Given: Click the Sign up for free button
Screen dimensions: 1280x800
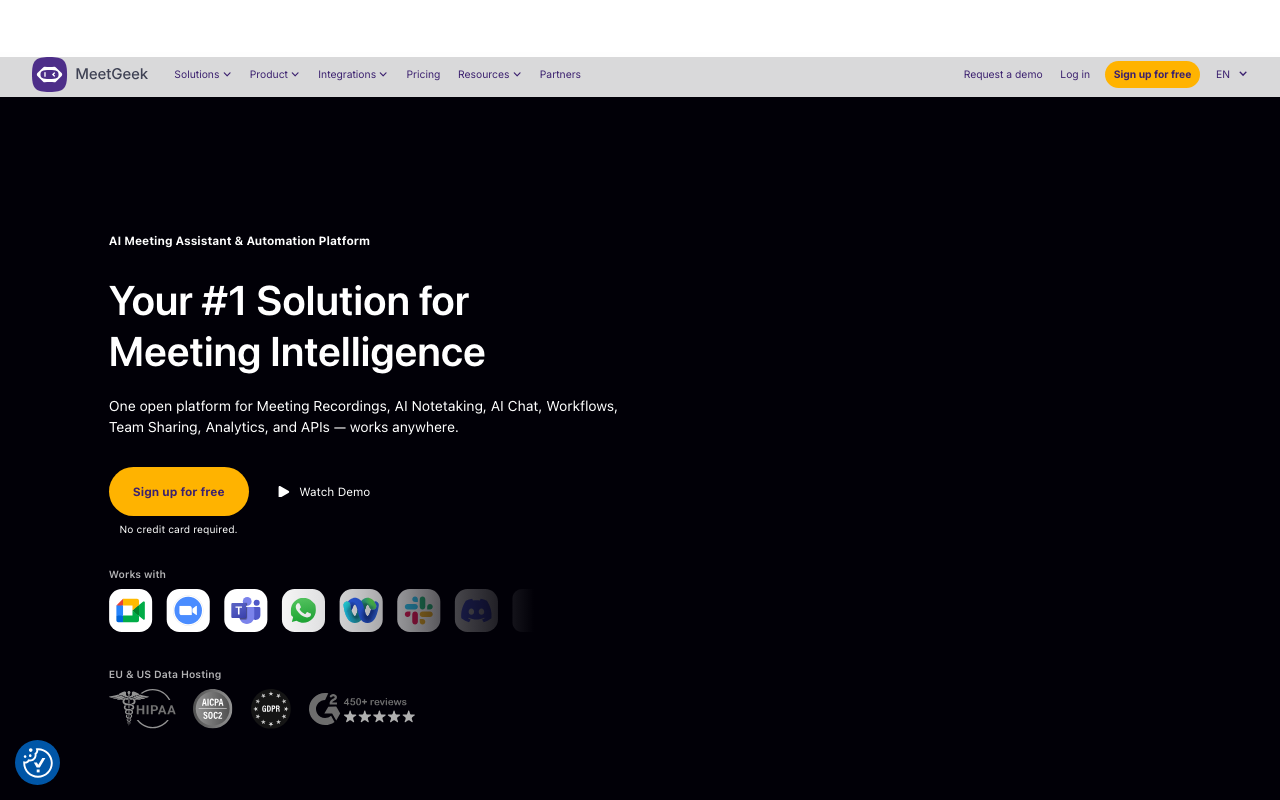Looking at the screenshot, I should pyautogui.click(x=1152, y=74).
